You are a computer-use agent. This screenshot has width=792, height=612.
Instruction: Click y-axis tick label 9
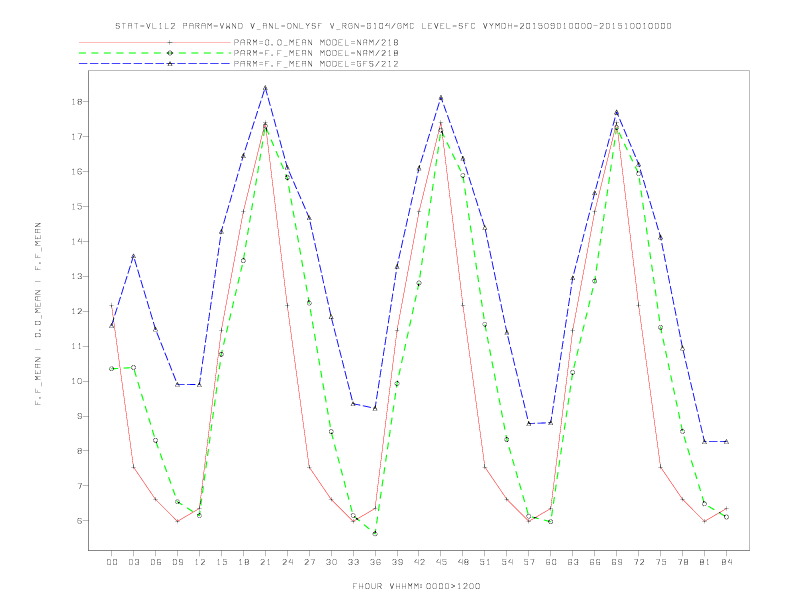coord(79,416)
